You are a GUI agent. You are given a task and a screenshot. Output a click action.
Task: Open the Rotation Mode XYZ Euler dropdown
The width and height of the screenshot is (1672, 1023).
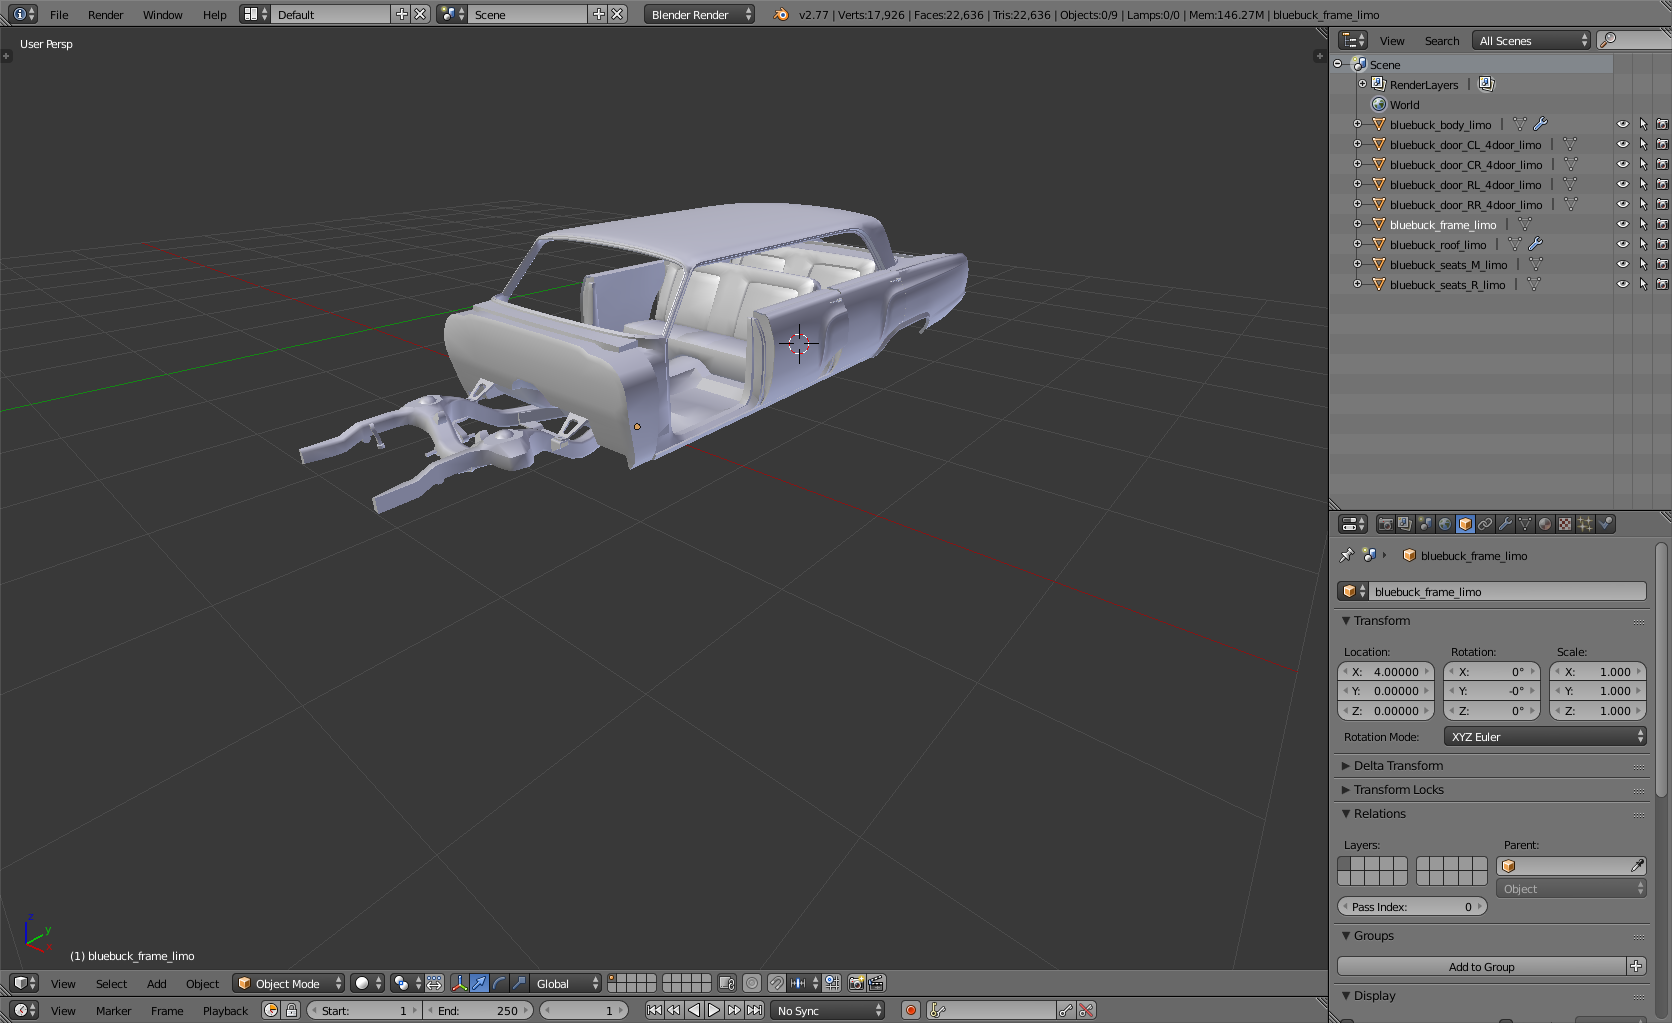(1545, 737)
